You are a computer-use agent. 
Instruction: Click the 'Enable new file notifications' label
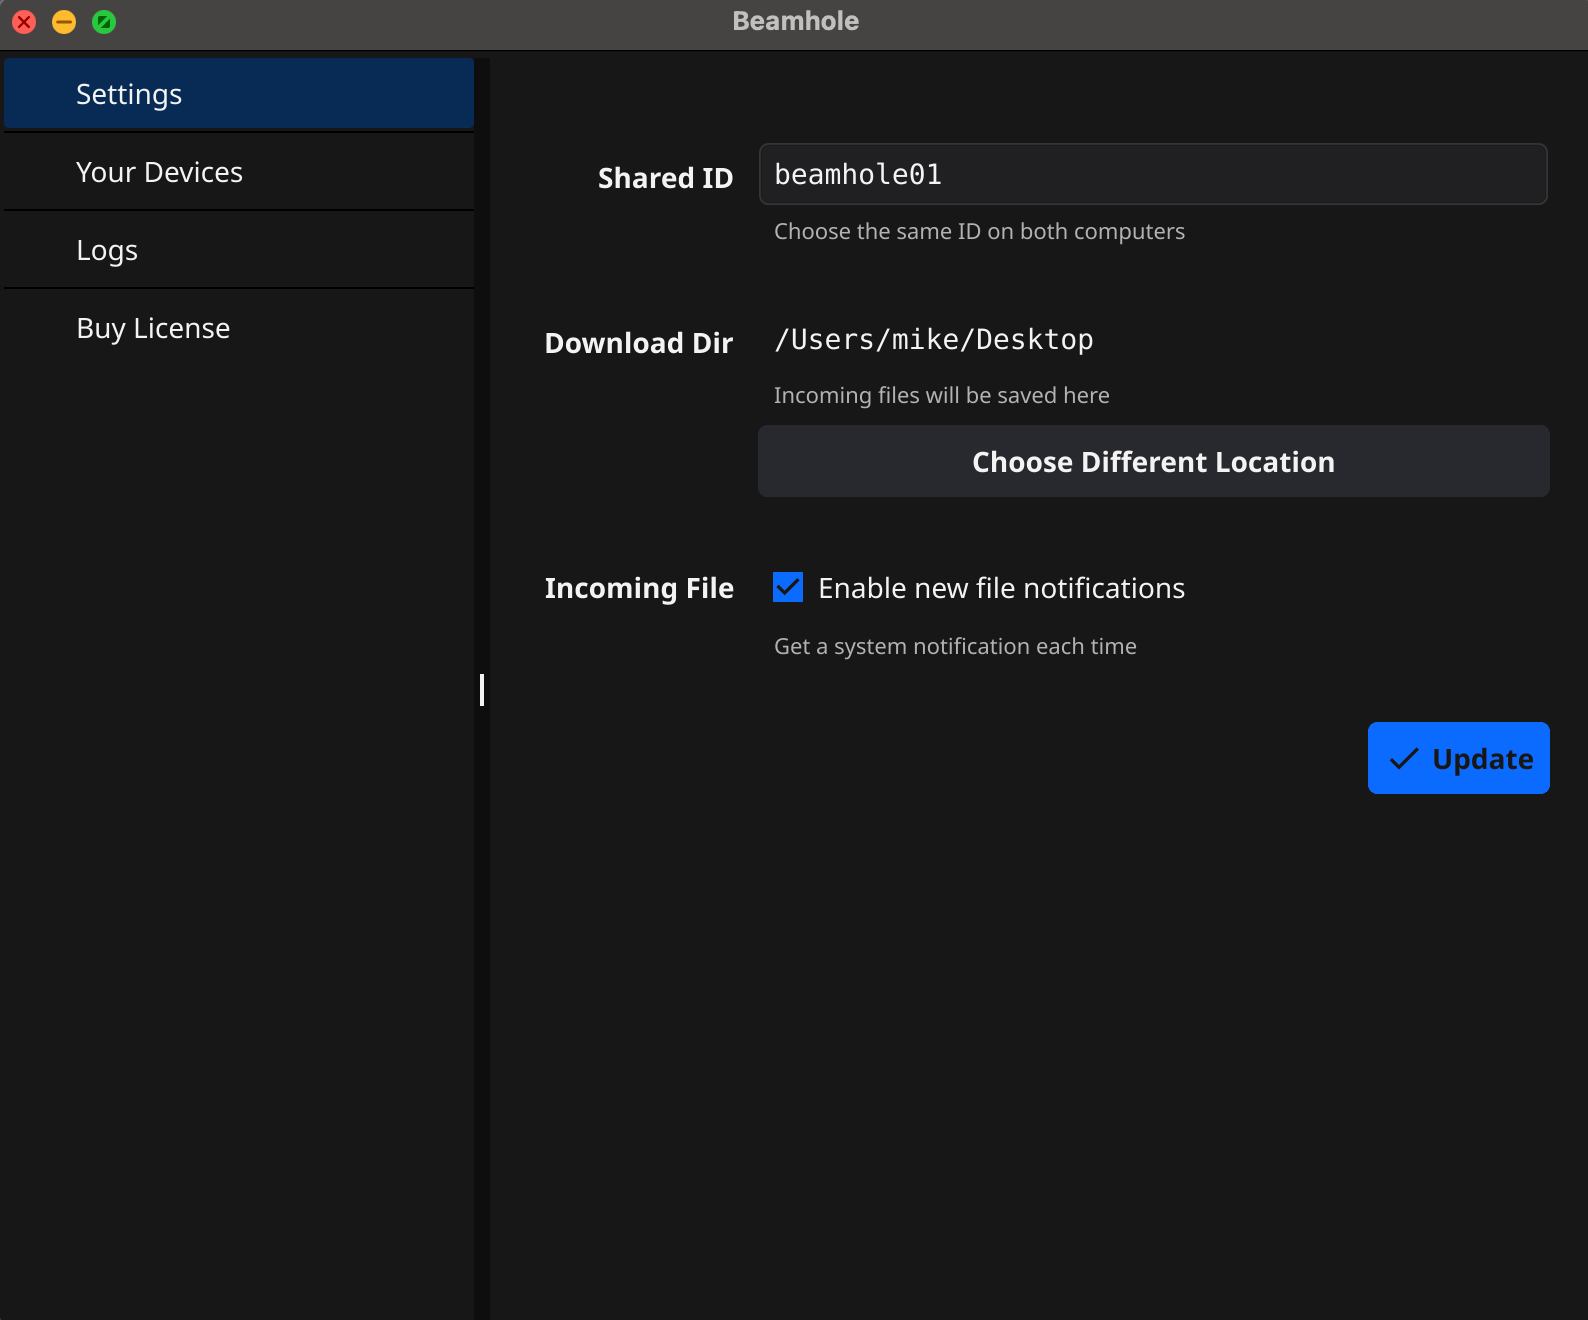(1001, 588)
